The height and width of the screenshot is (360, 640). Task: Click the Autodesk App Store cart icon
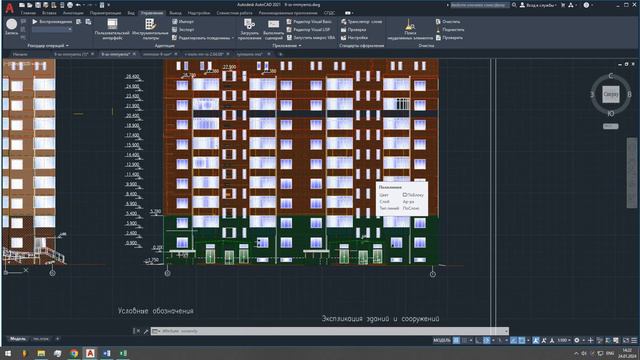(563, 5)
